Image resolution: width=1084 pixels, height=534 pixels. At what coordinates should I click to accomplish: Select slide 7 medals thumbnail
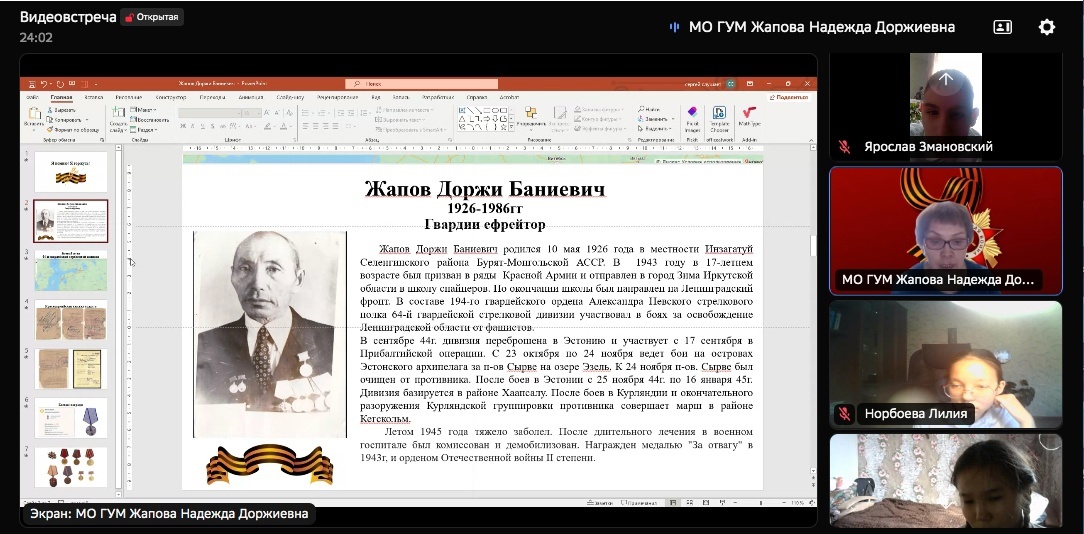tap(71, 467)
